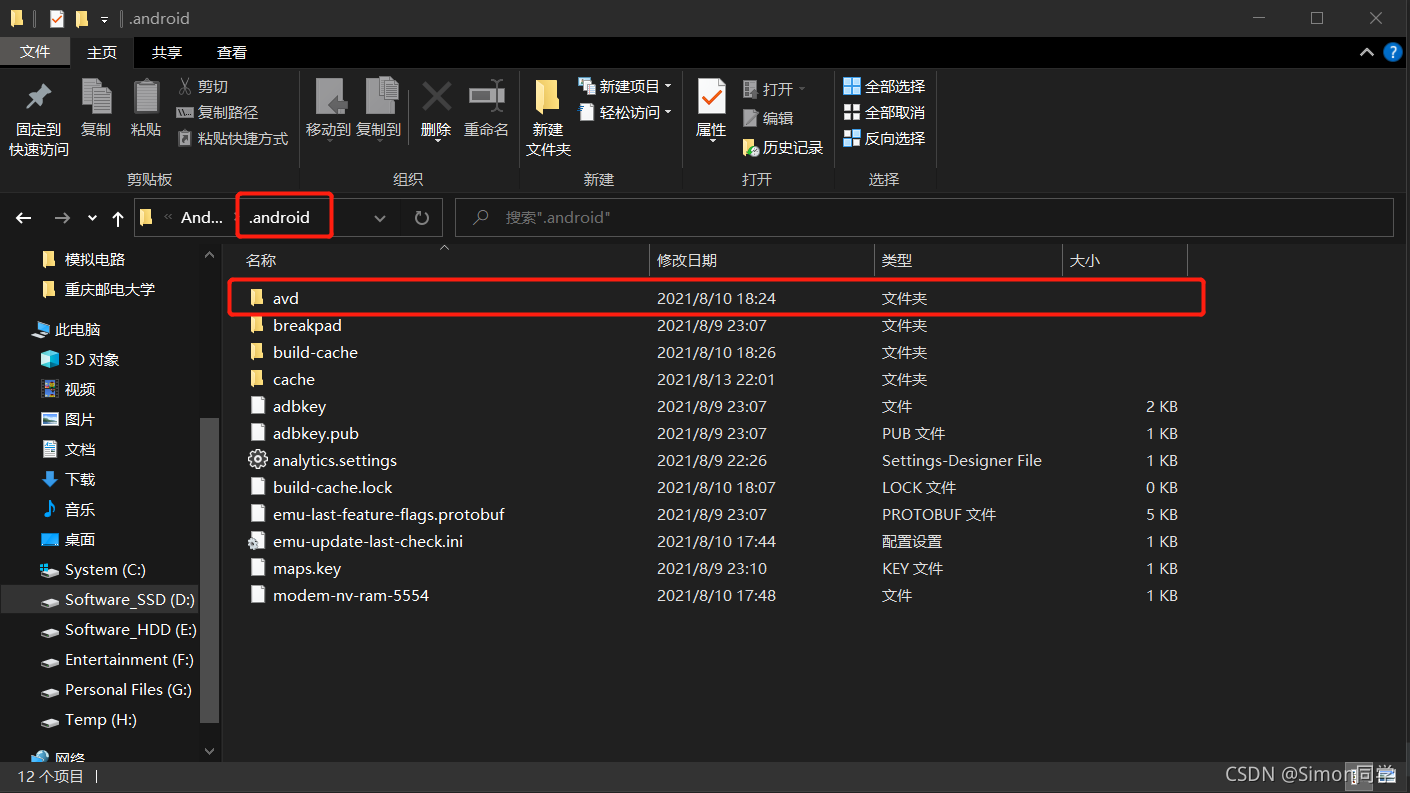This screenshot has height=793, width=1410.
Task: Click the navigation pane vertical scrollbar
Action: coord(210,570)
